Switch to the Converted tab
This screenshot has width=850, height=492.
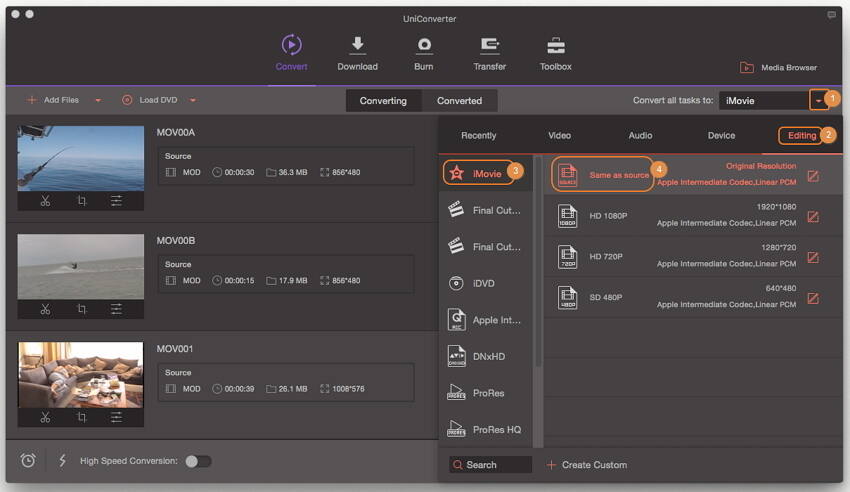point(459,101)
